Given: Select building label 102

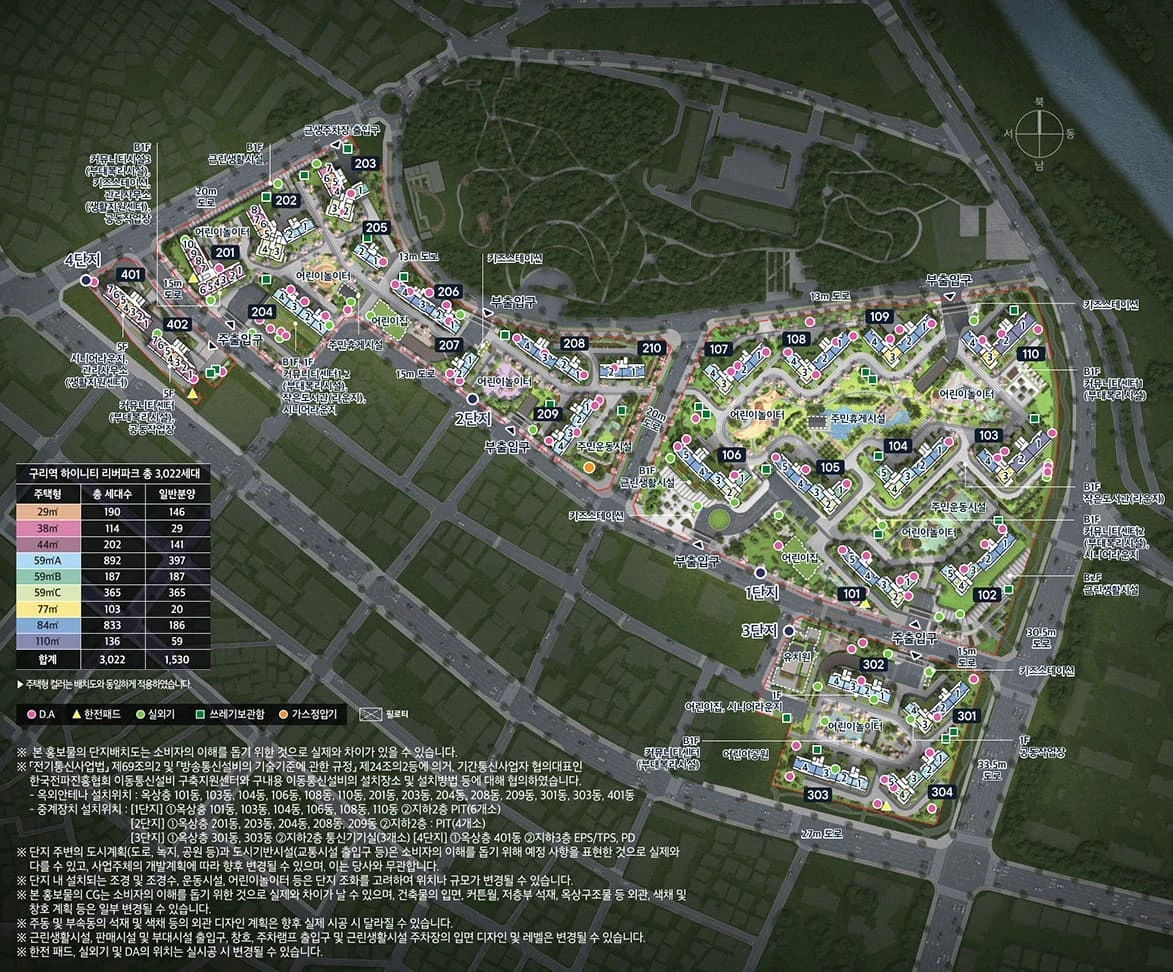Looking at the screenshot, I should [987, 595].
